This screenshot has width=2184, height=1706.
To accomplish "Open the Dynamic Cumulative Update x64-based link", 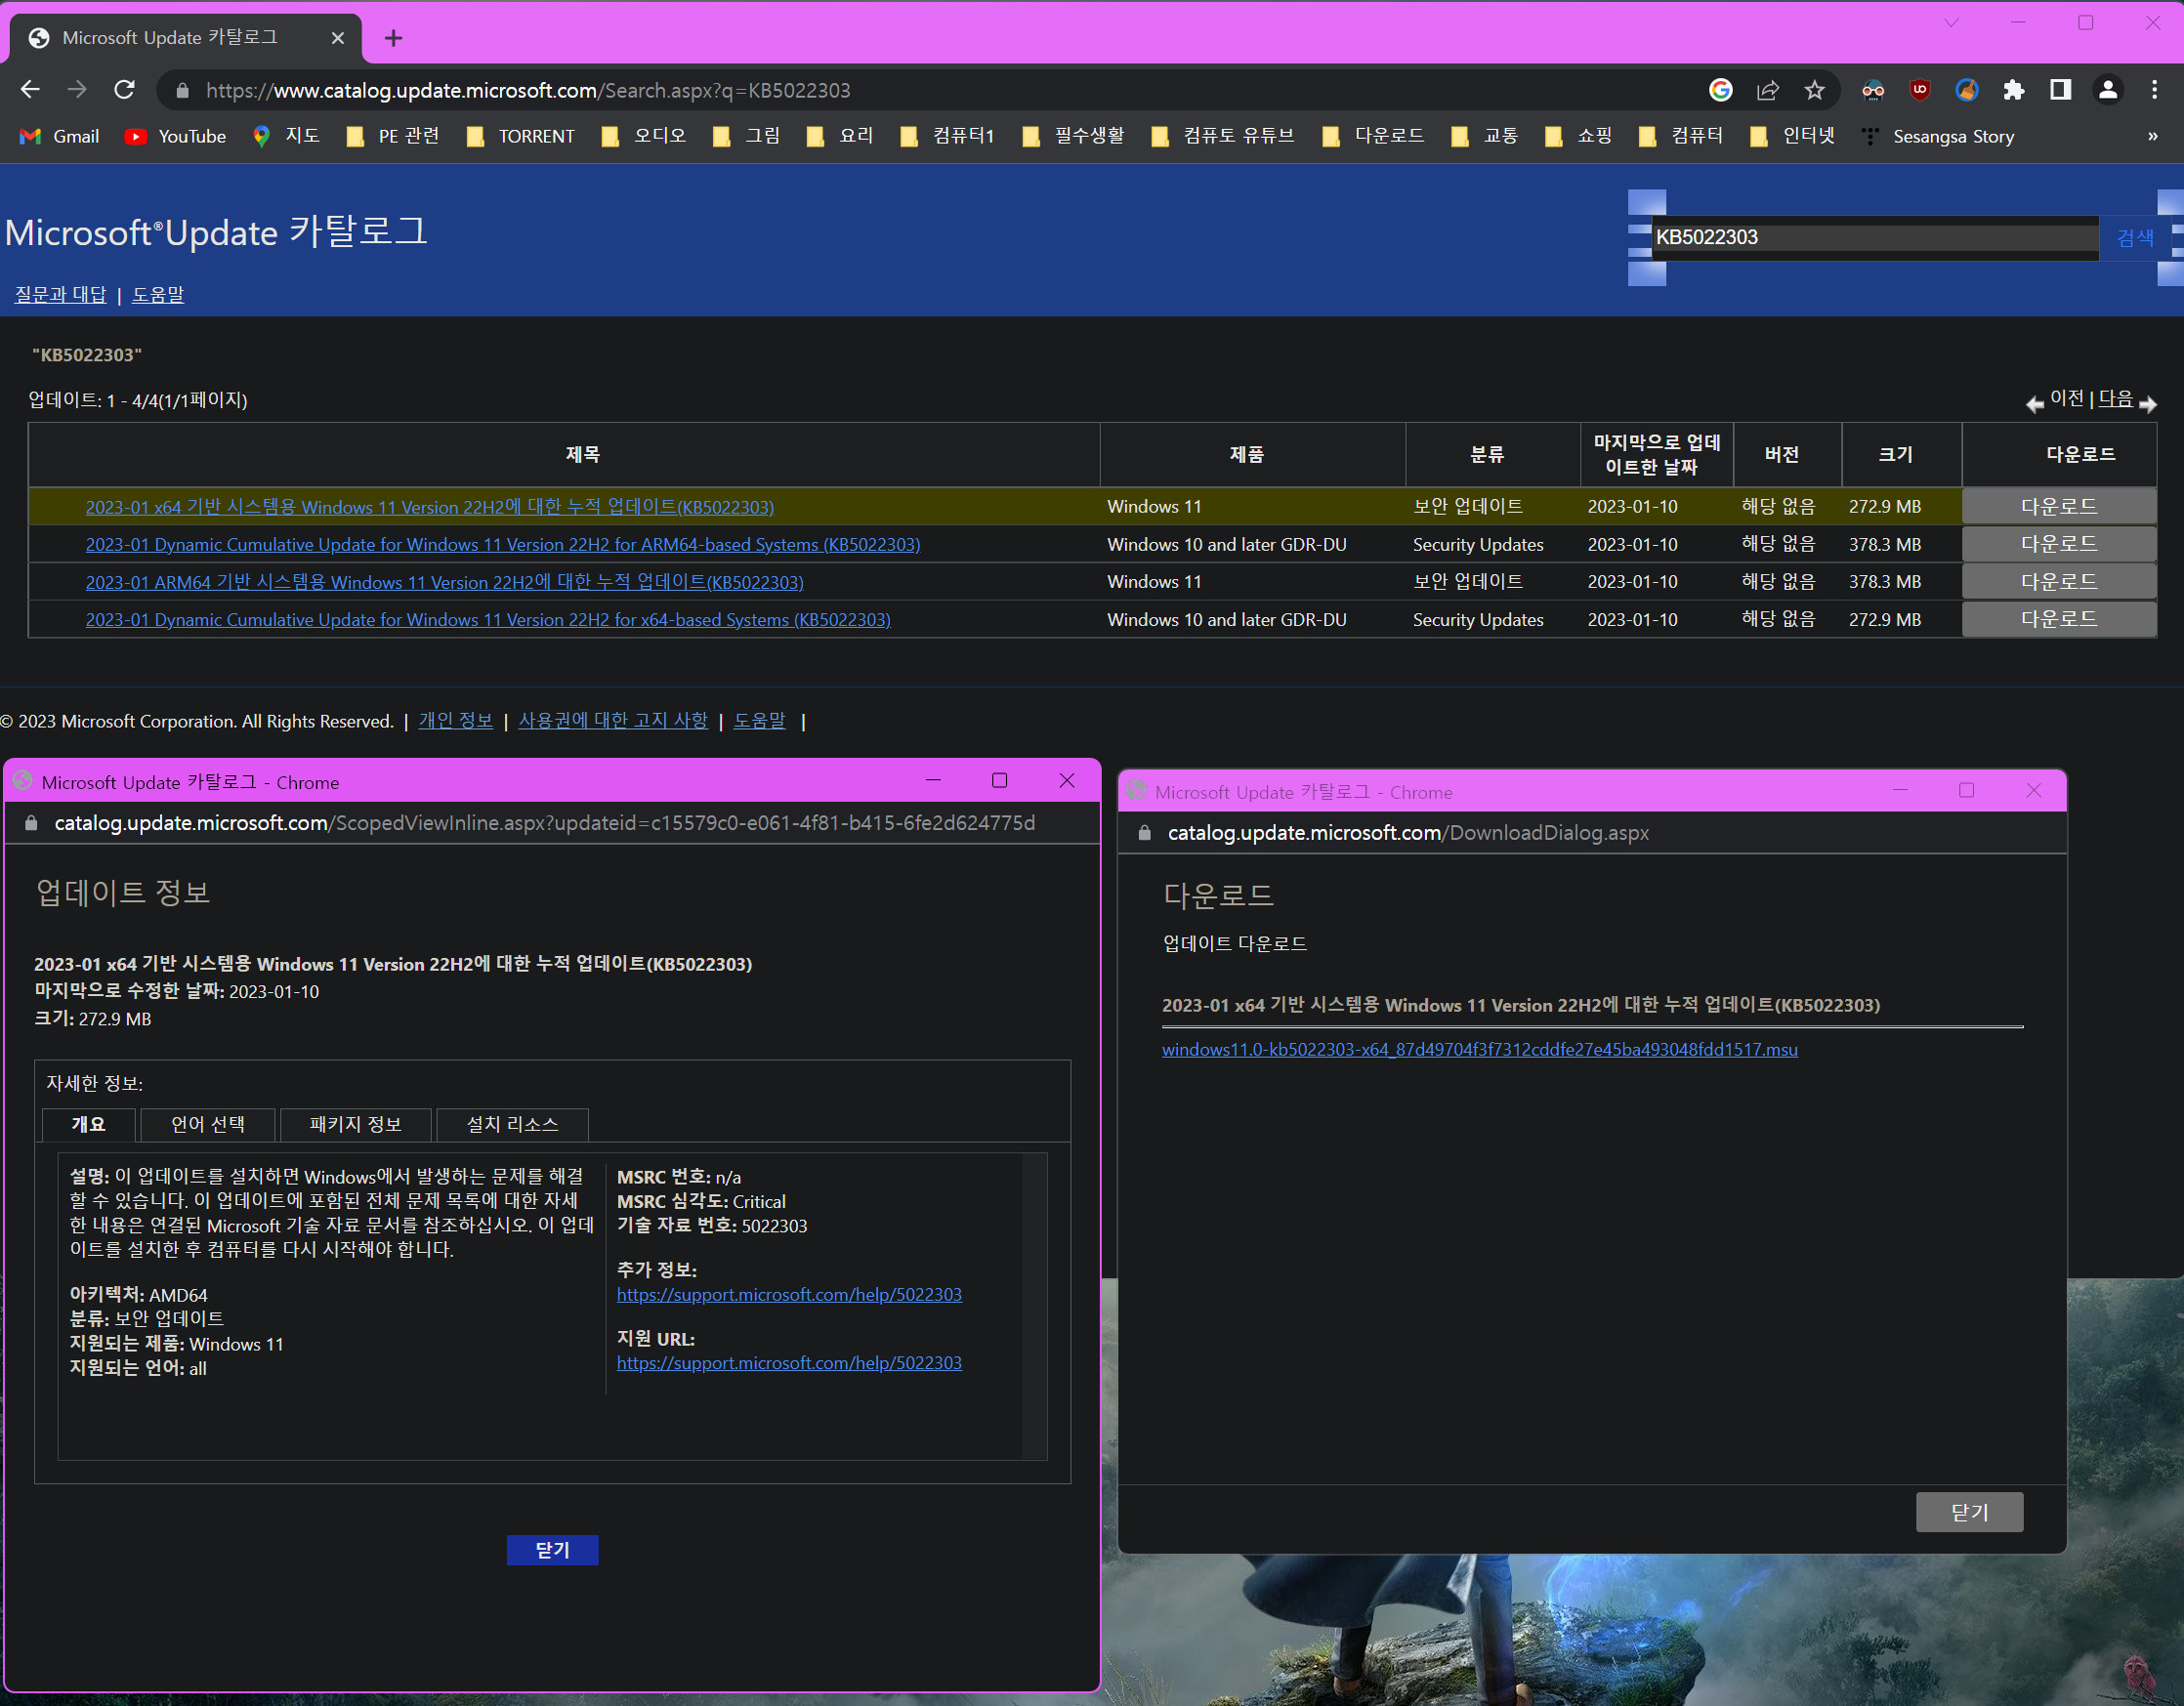I will click(x=488, y=619).
